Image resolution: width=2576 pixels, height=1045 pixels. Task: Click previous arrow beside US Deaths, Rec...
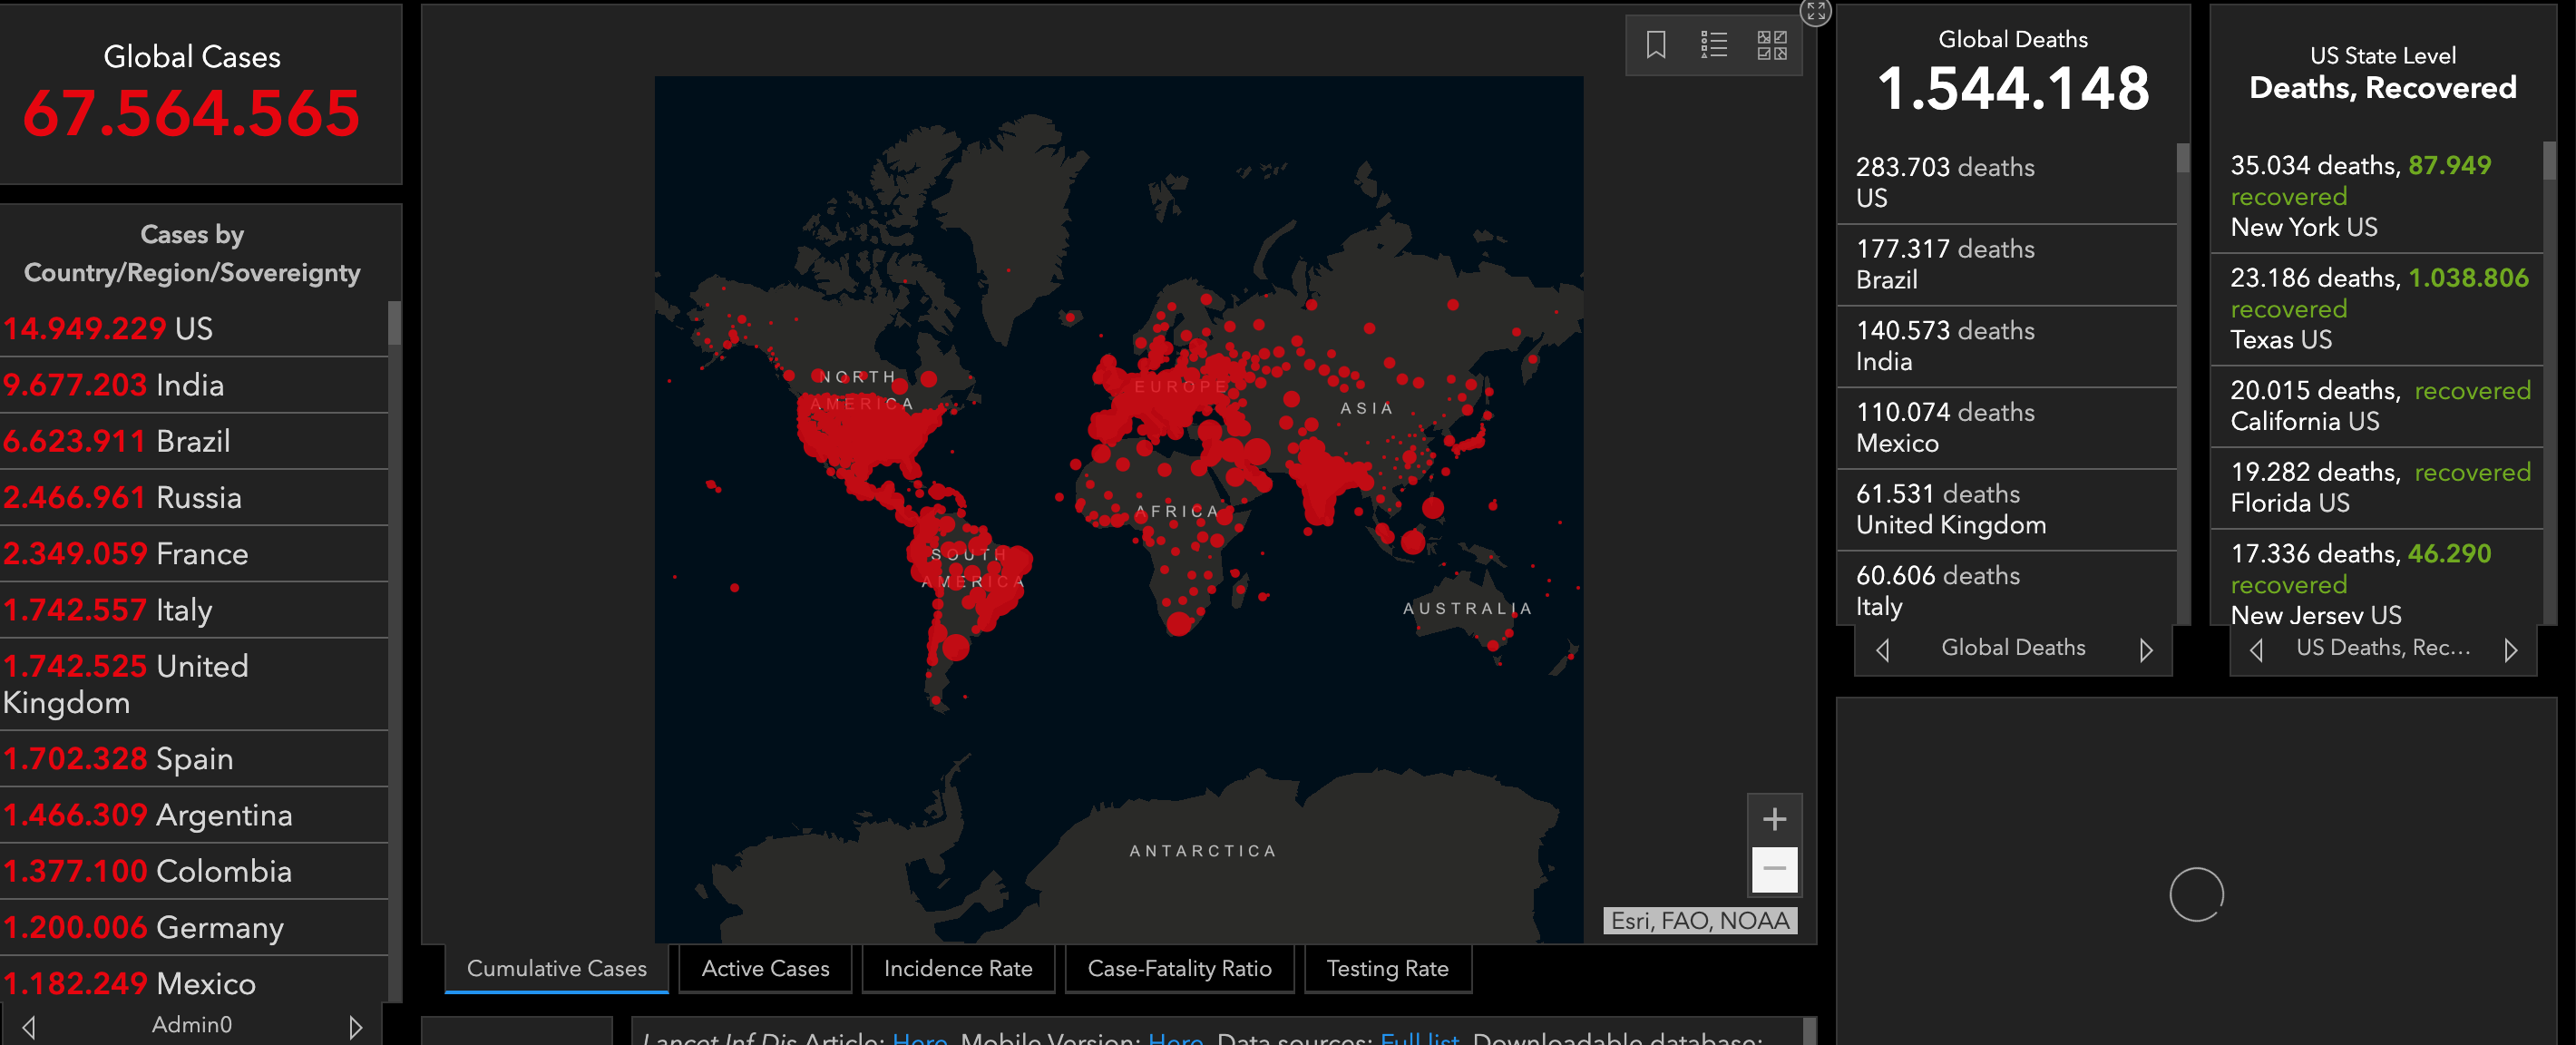point(2257,650)
